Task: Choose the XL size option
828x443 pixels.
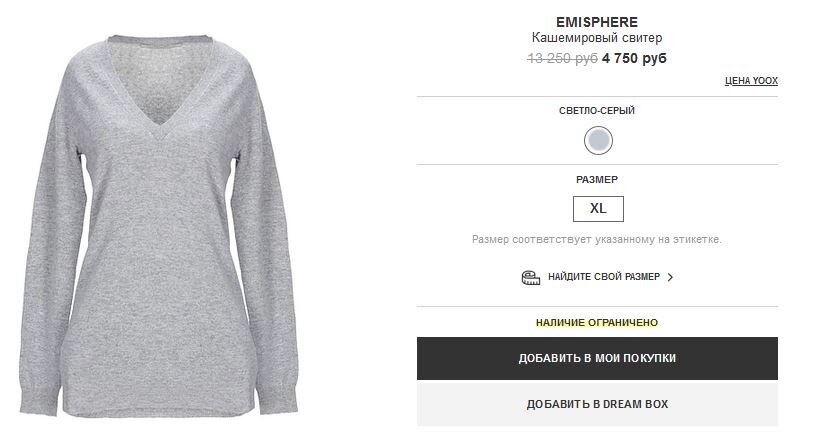Action: tap(598, 209)
